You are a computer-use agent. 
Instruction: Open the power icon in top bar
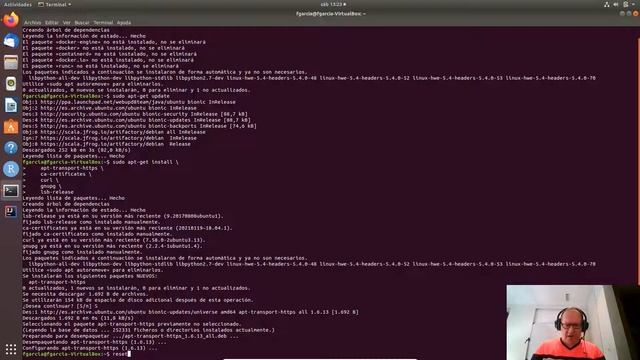pos(626,4)
